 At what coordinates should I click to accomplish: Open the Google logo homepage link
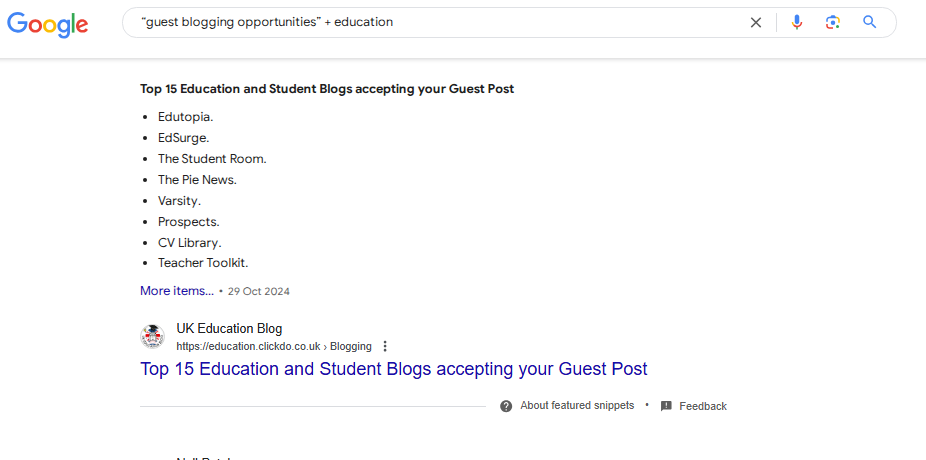click(47, 24)
